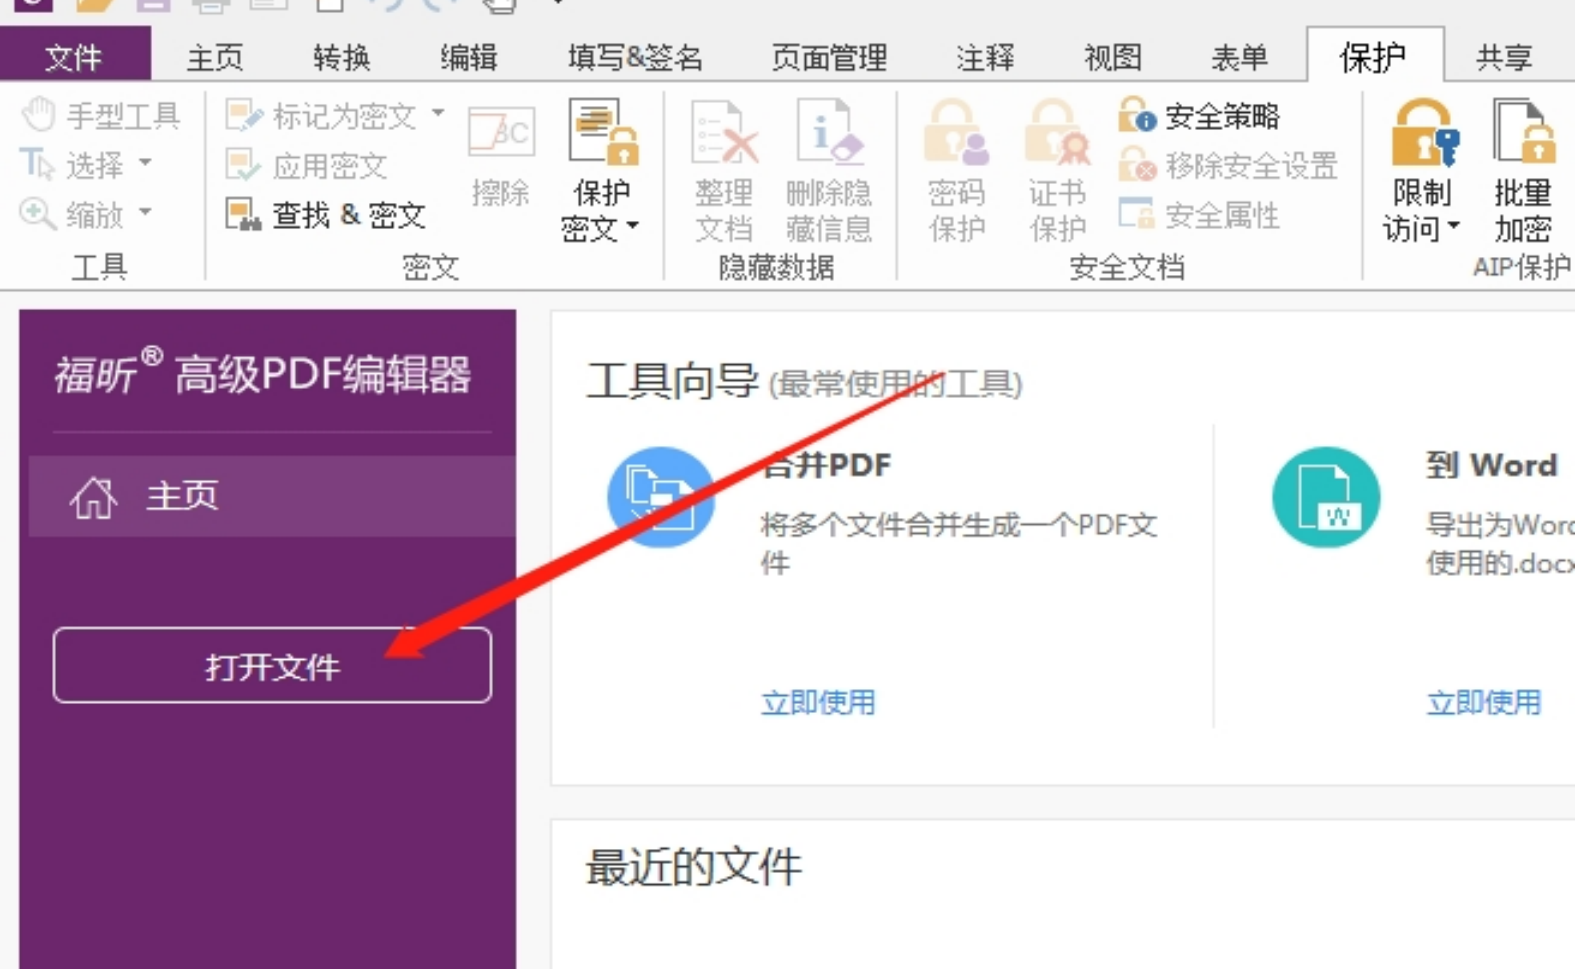Select the Hand tool (手型工具)
Viewport: 1575px width, 969px height.
point(100,116)
